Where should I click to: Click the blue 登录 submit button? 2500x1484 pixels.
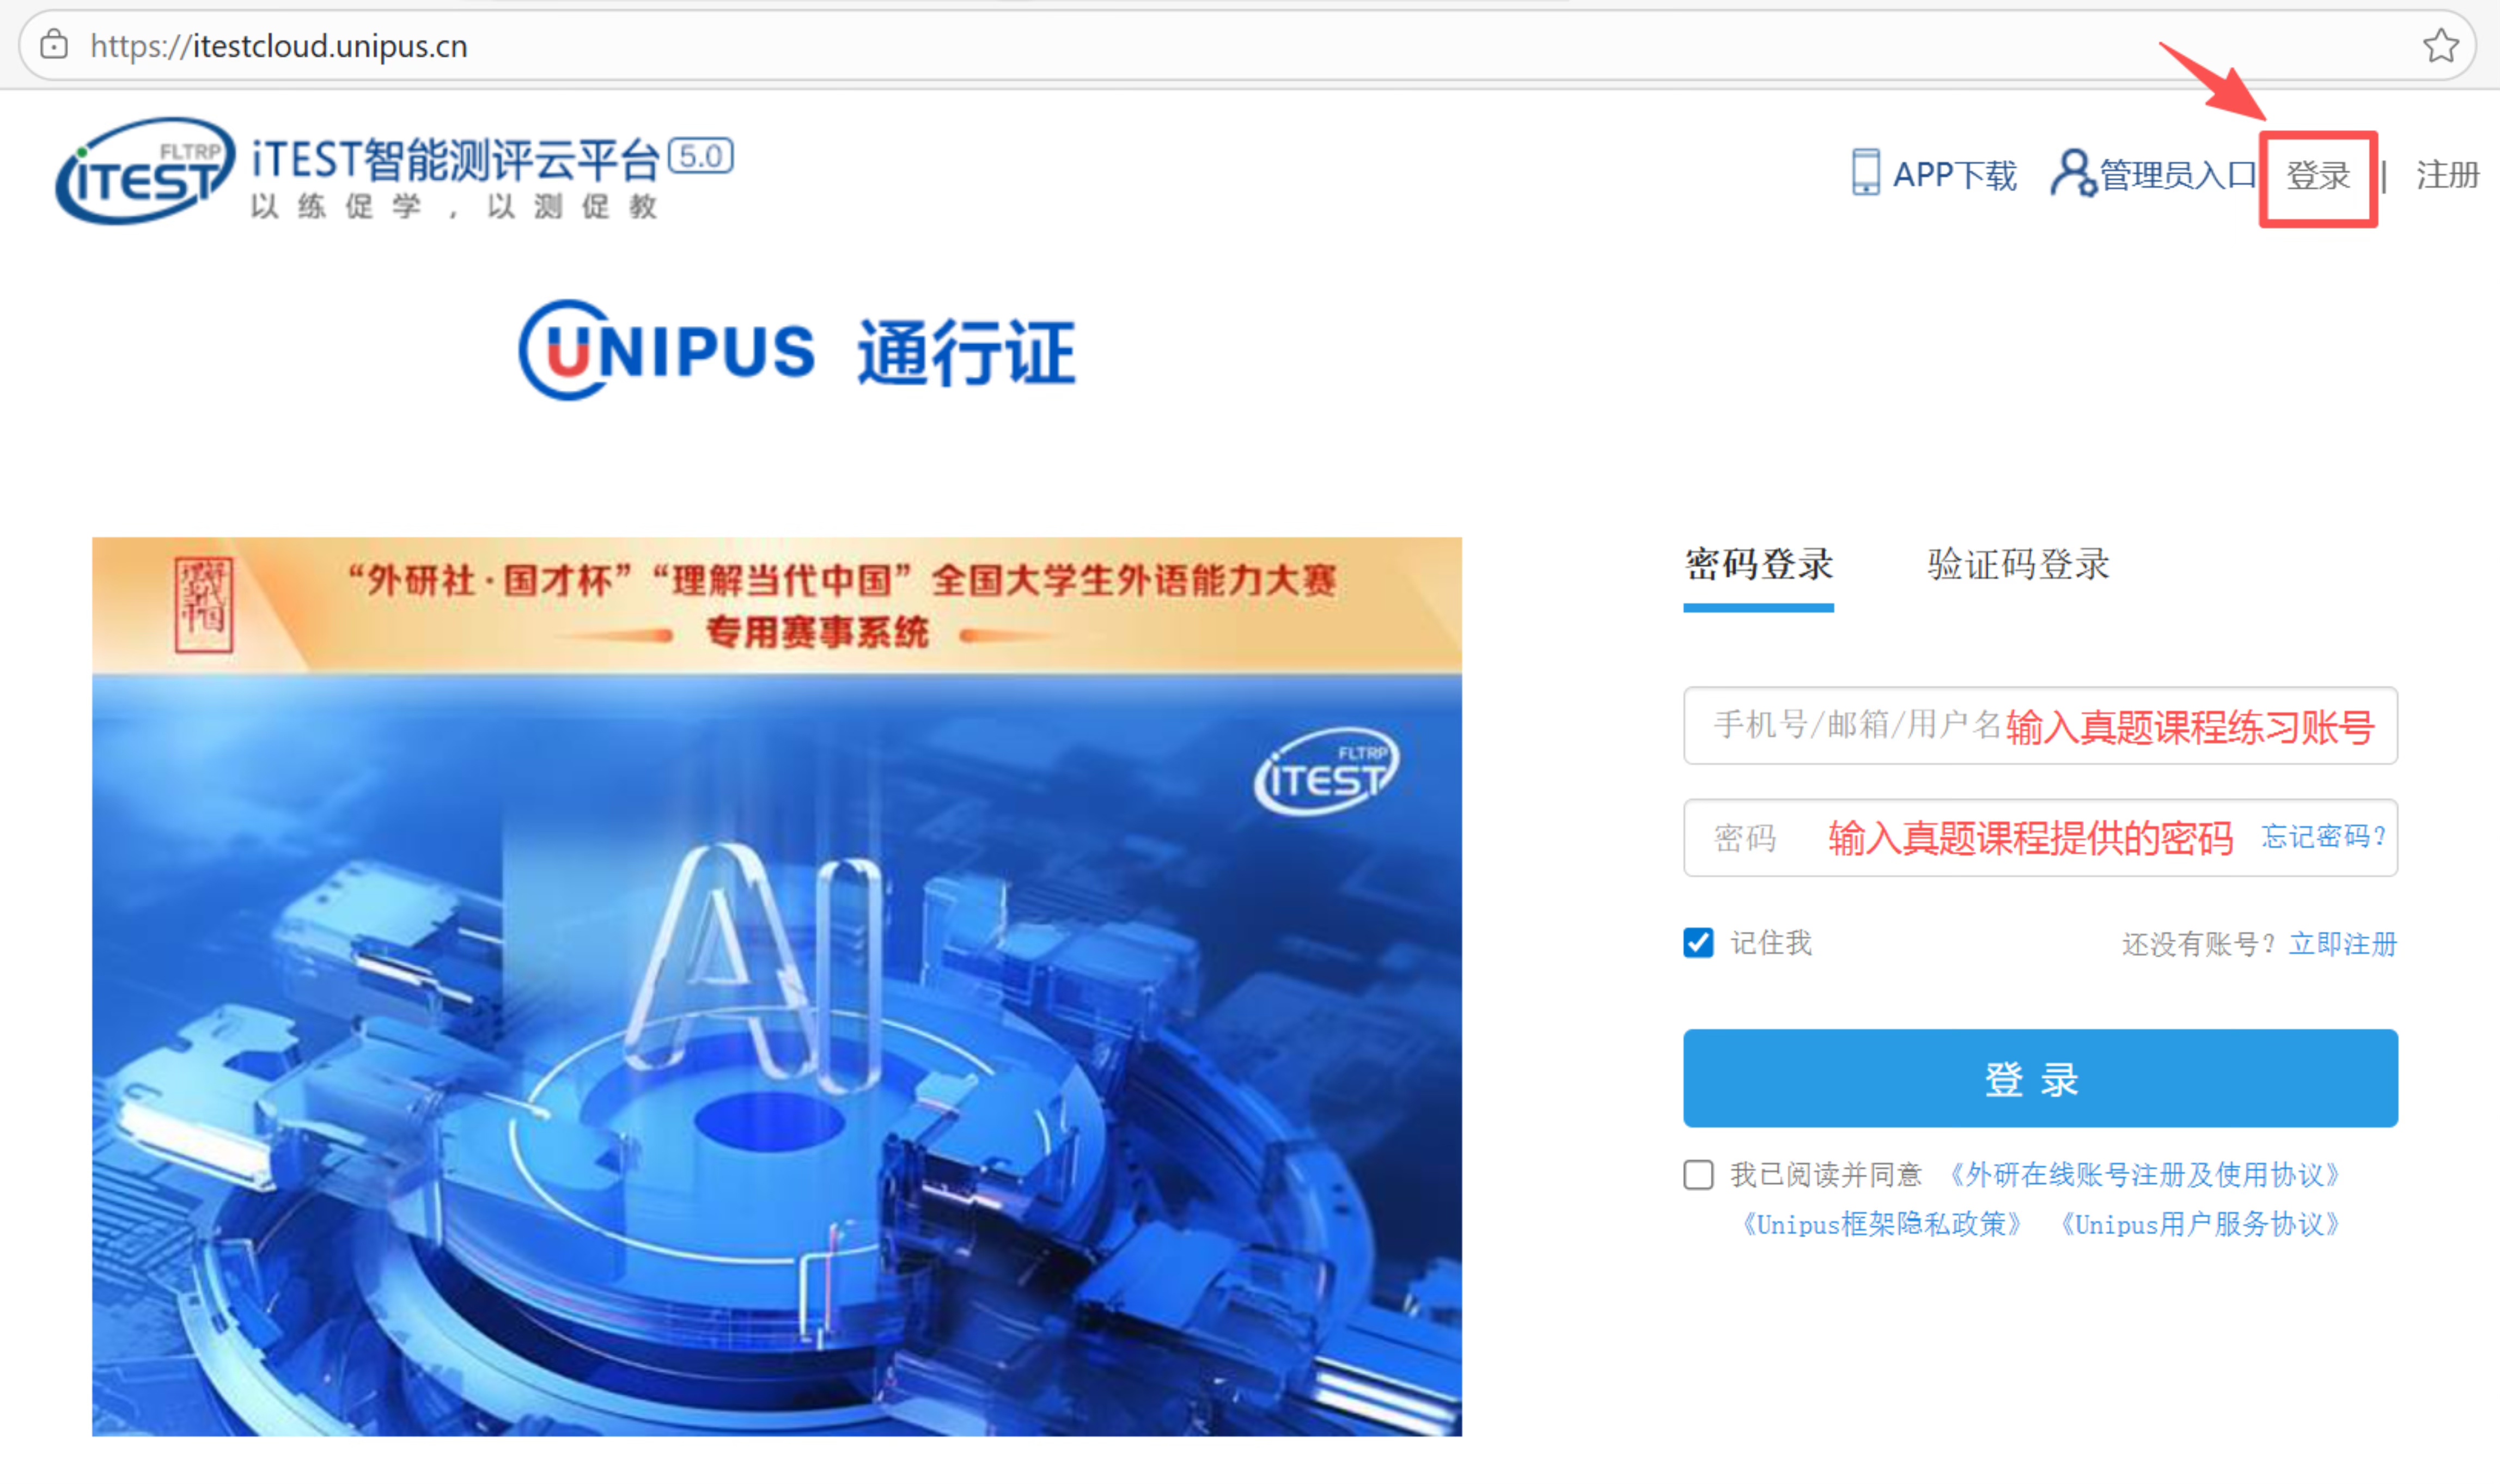pyautogui.click(x=2040, y=1079)
